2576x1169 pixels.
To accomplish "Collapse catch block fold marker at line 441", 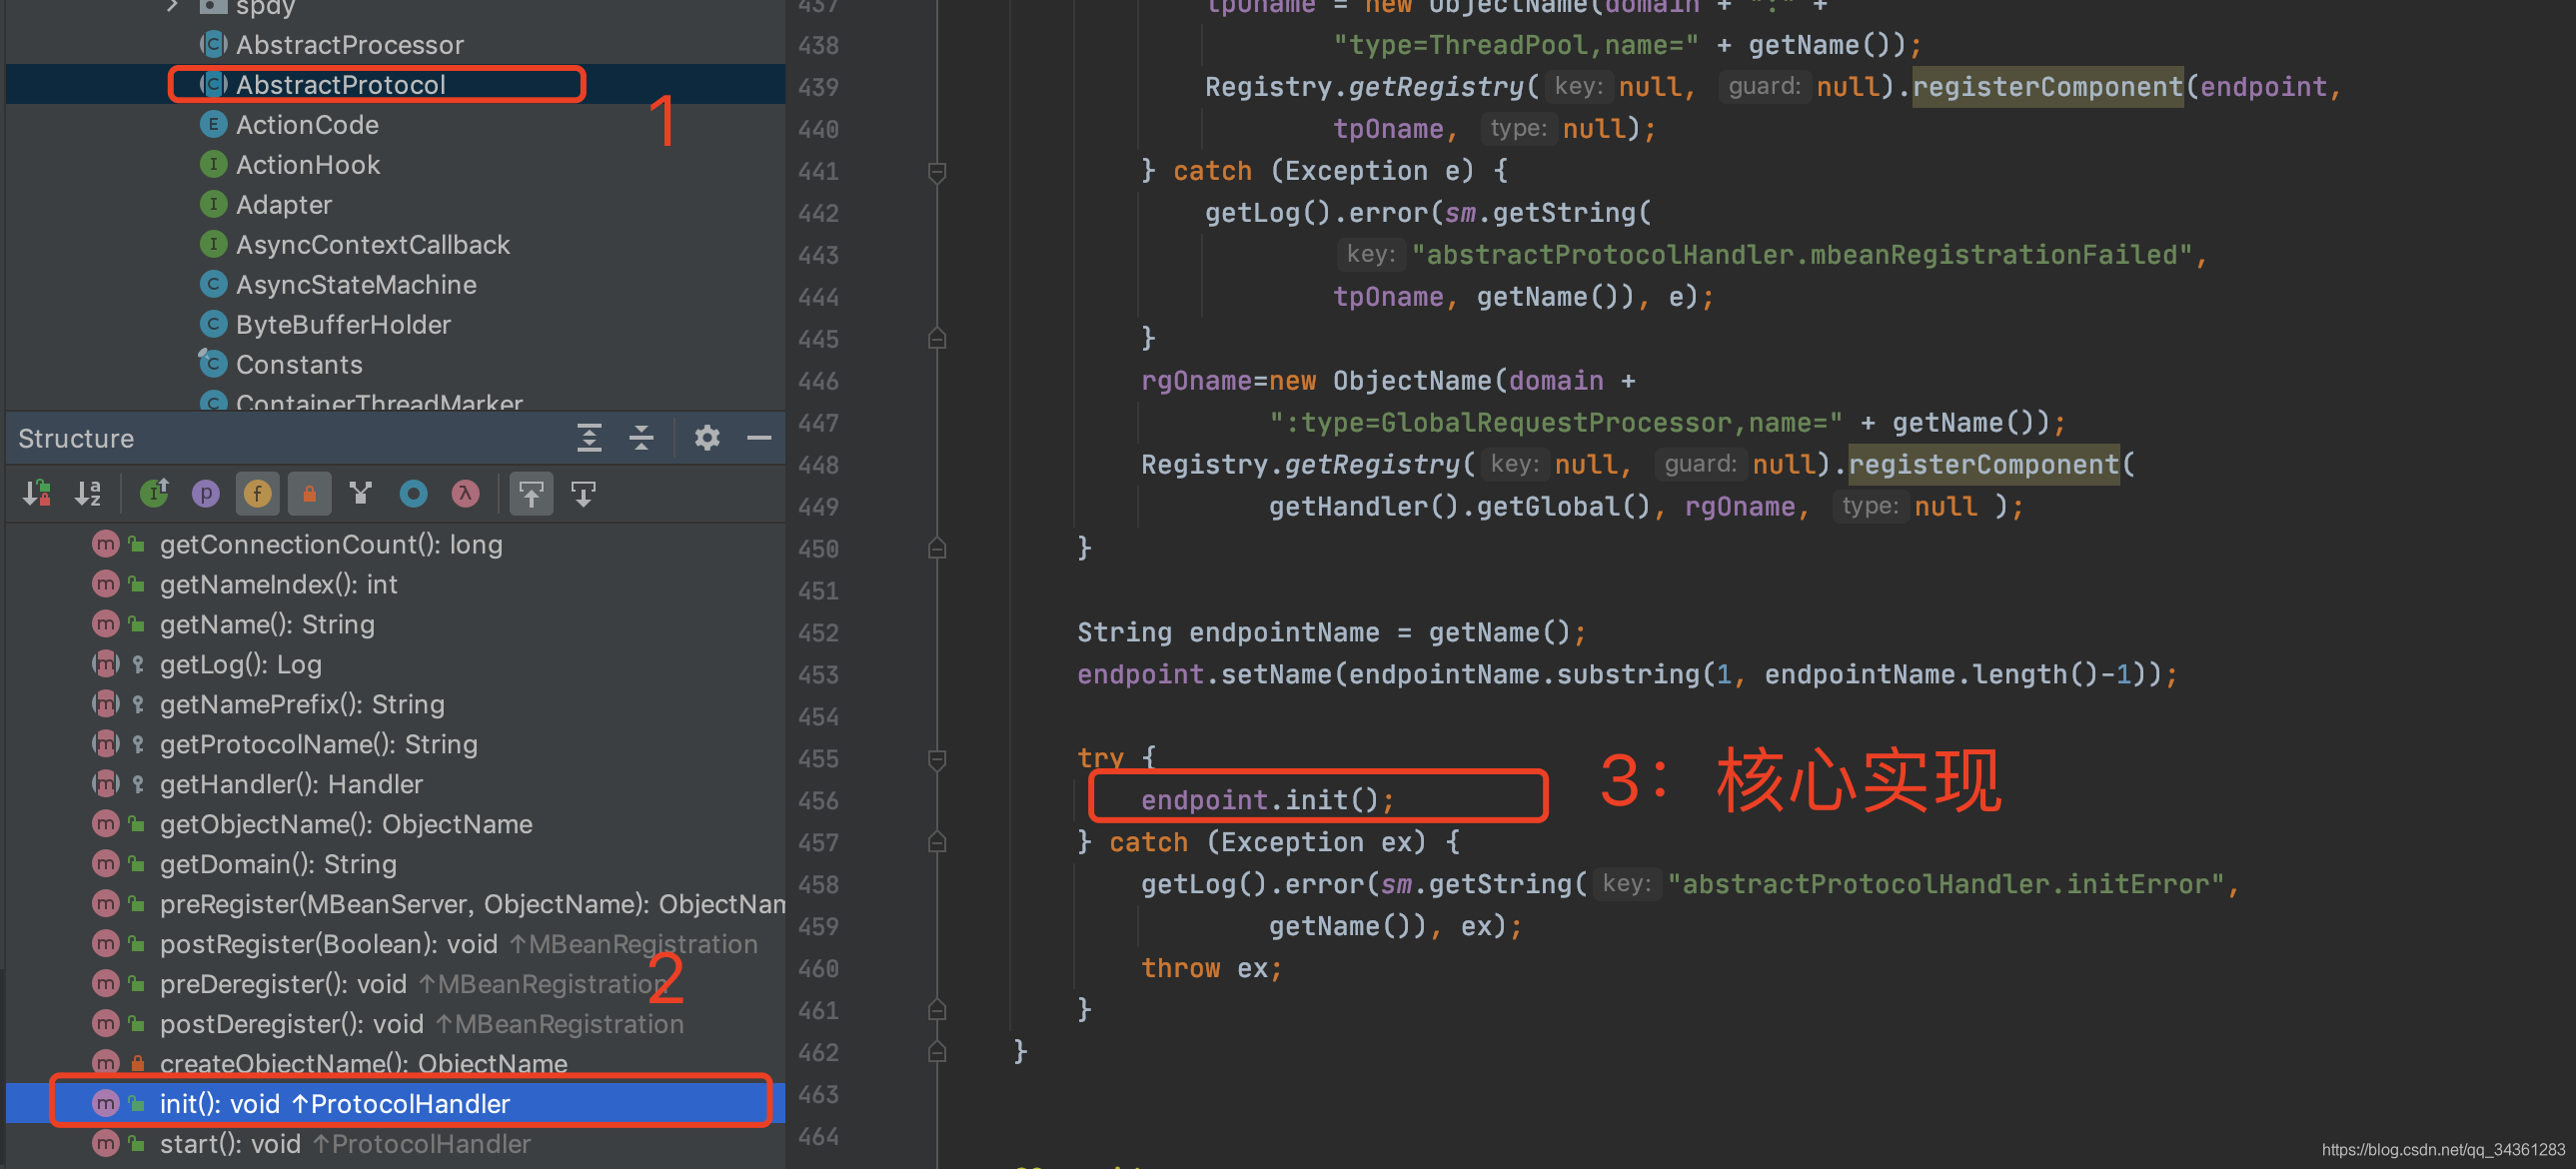I will coord(937,172).
